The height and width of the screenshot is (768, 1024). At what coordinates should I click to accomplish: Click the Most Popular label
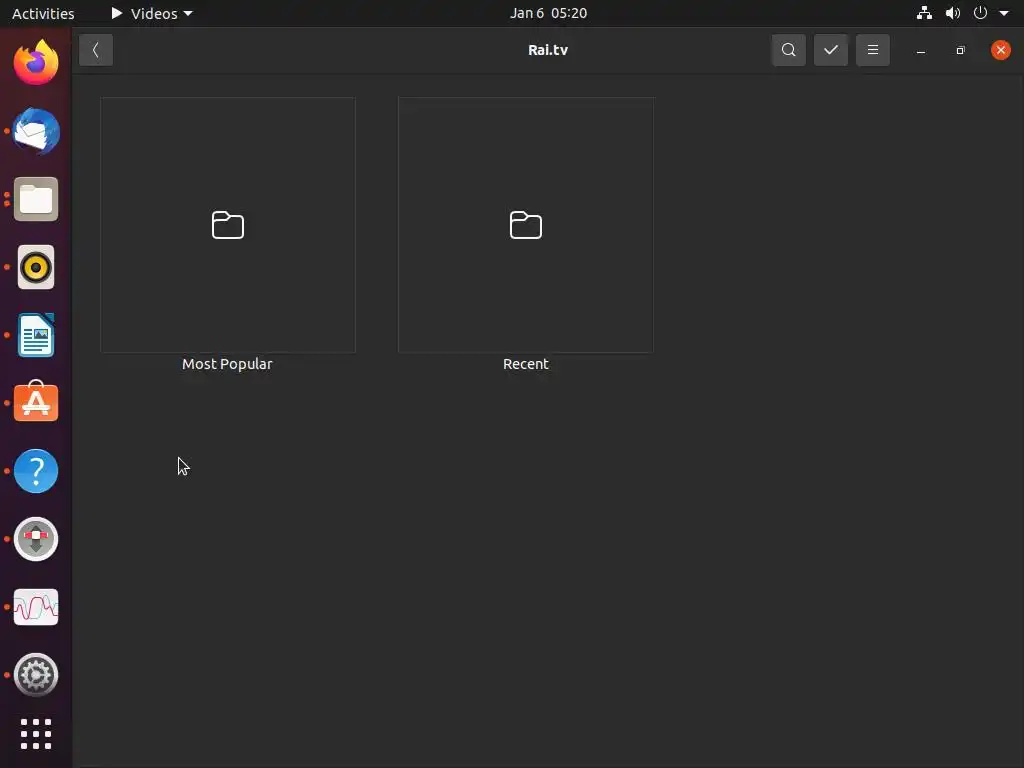click(227, 364)
